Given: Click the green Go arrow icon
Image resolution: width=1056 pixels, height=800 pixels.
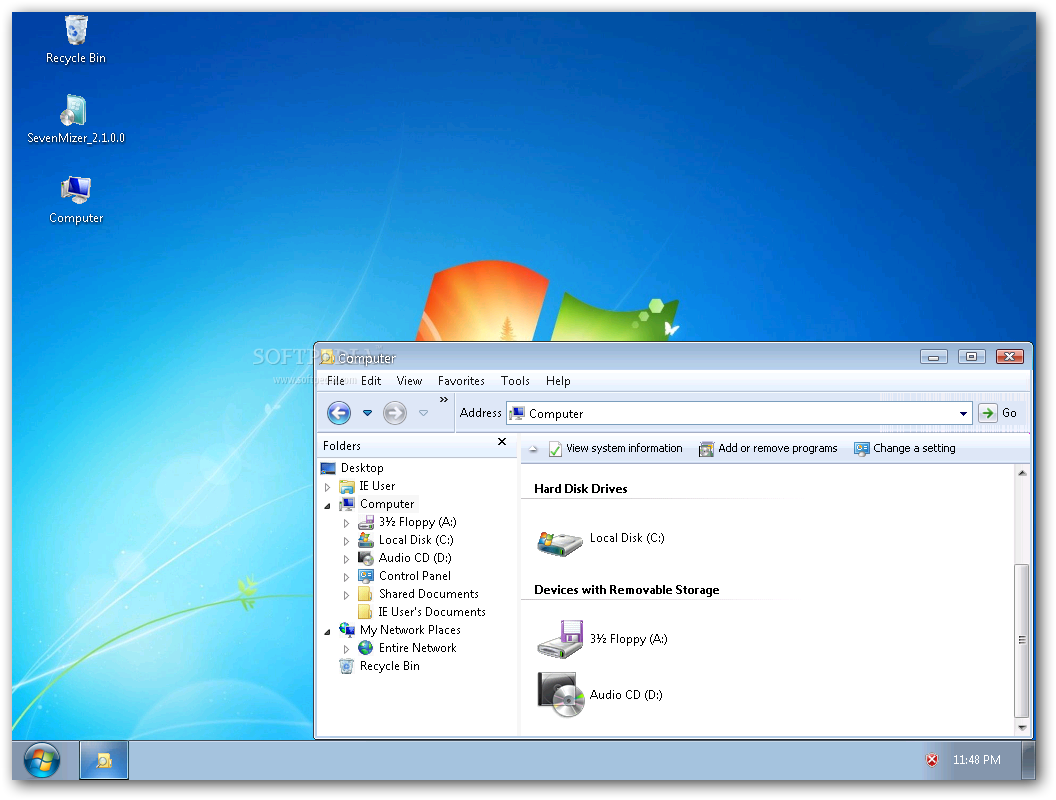Looking at the screenshot, I should point(987,413).
